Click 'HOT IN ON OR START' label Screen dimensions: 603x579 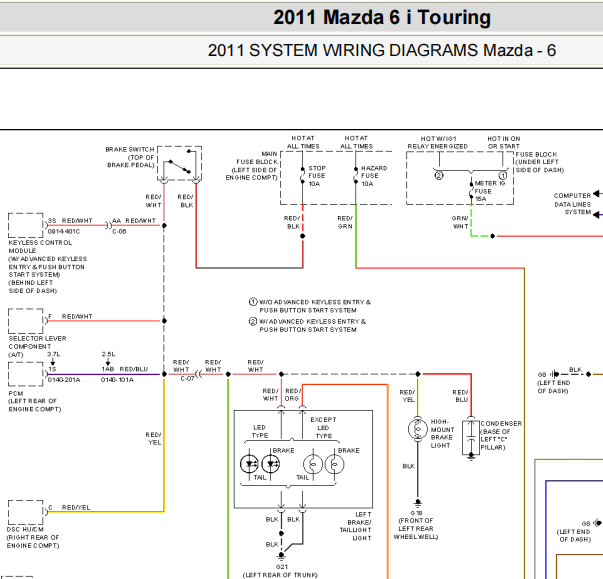504,143
